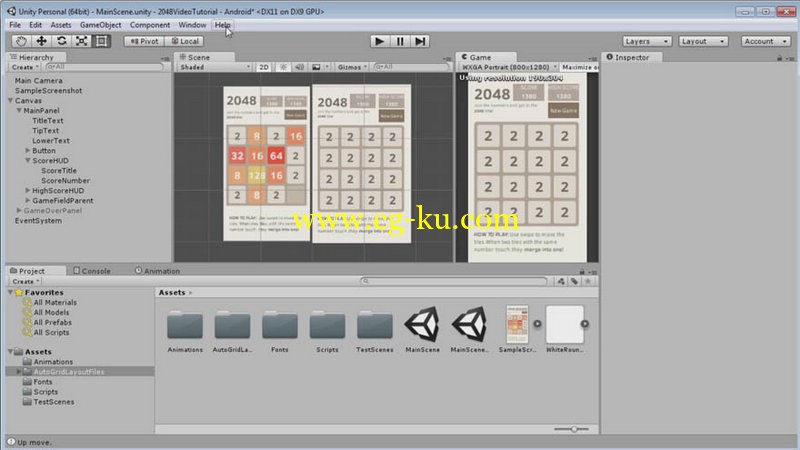The height and width of the screenshot is (450, 800).
Task: Select TestScenes folder in Project tree
Action: pos(54,402)
